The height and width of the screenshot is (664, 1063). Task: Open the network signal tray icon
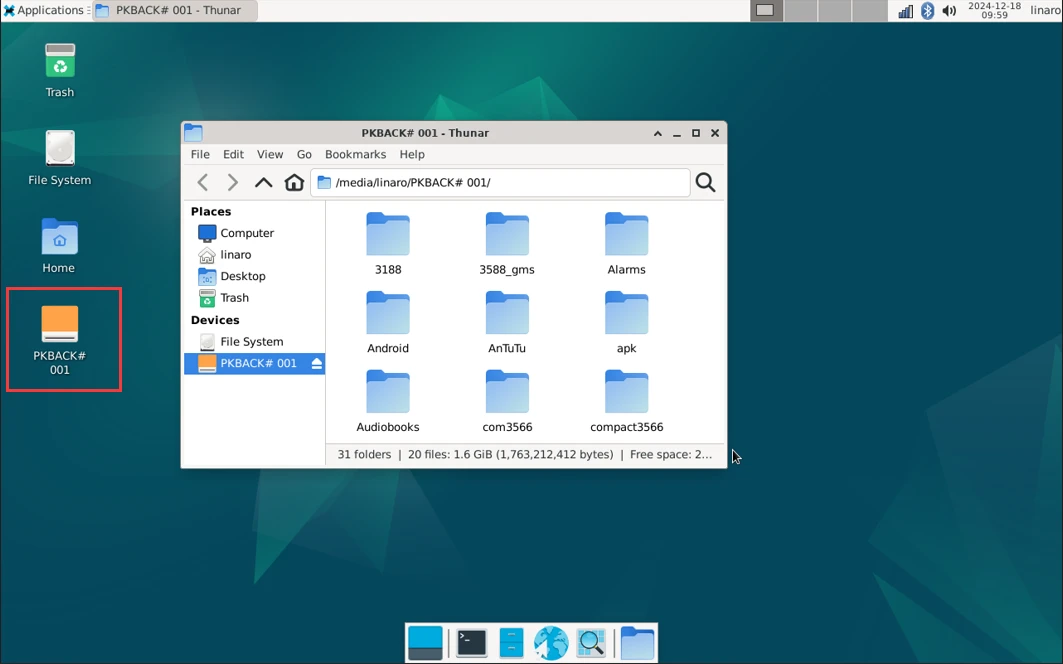tap(906, 10)
